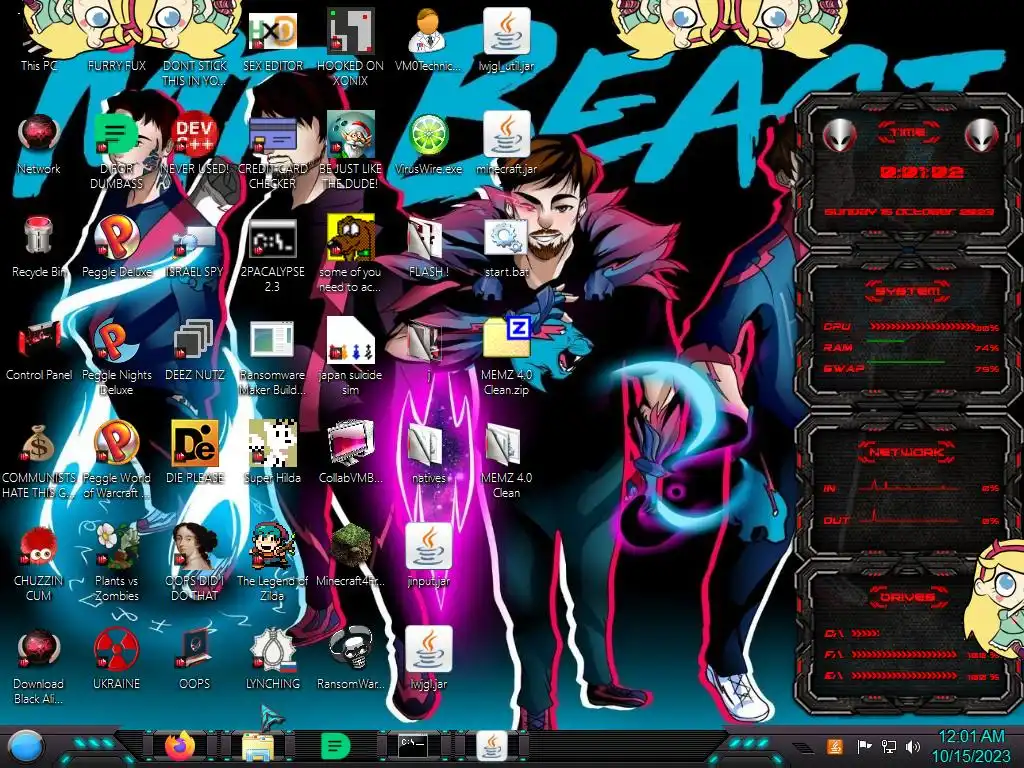Open the Action Center flag icon
This screenshot has width=1024, height=768.
tap(864, 746)
